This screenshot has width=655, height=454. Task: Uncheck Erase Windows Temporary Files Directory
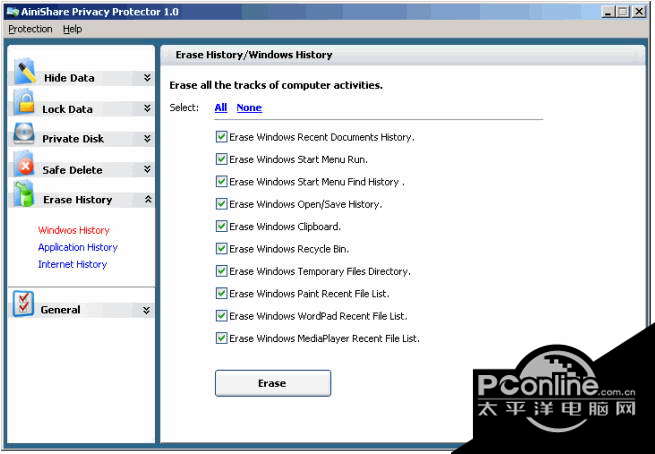[x=221, y=271]
